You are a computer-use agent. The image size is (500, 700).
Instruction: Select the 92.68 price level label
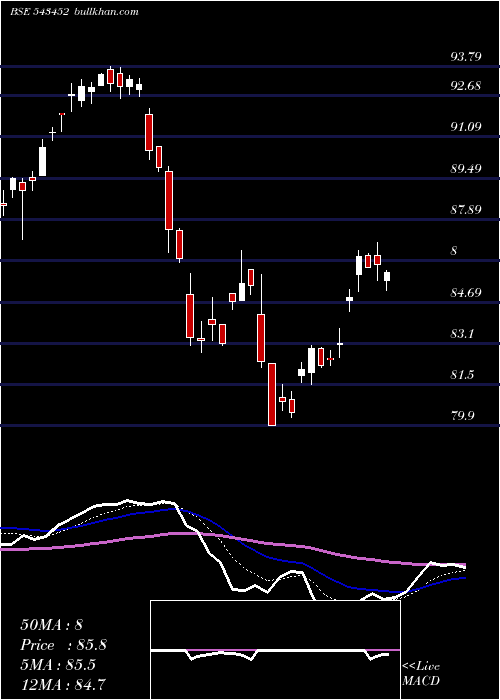pyautogui.click(x=466, y=86)
